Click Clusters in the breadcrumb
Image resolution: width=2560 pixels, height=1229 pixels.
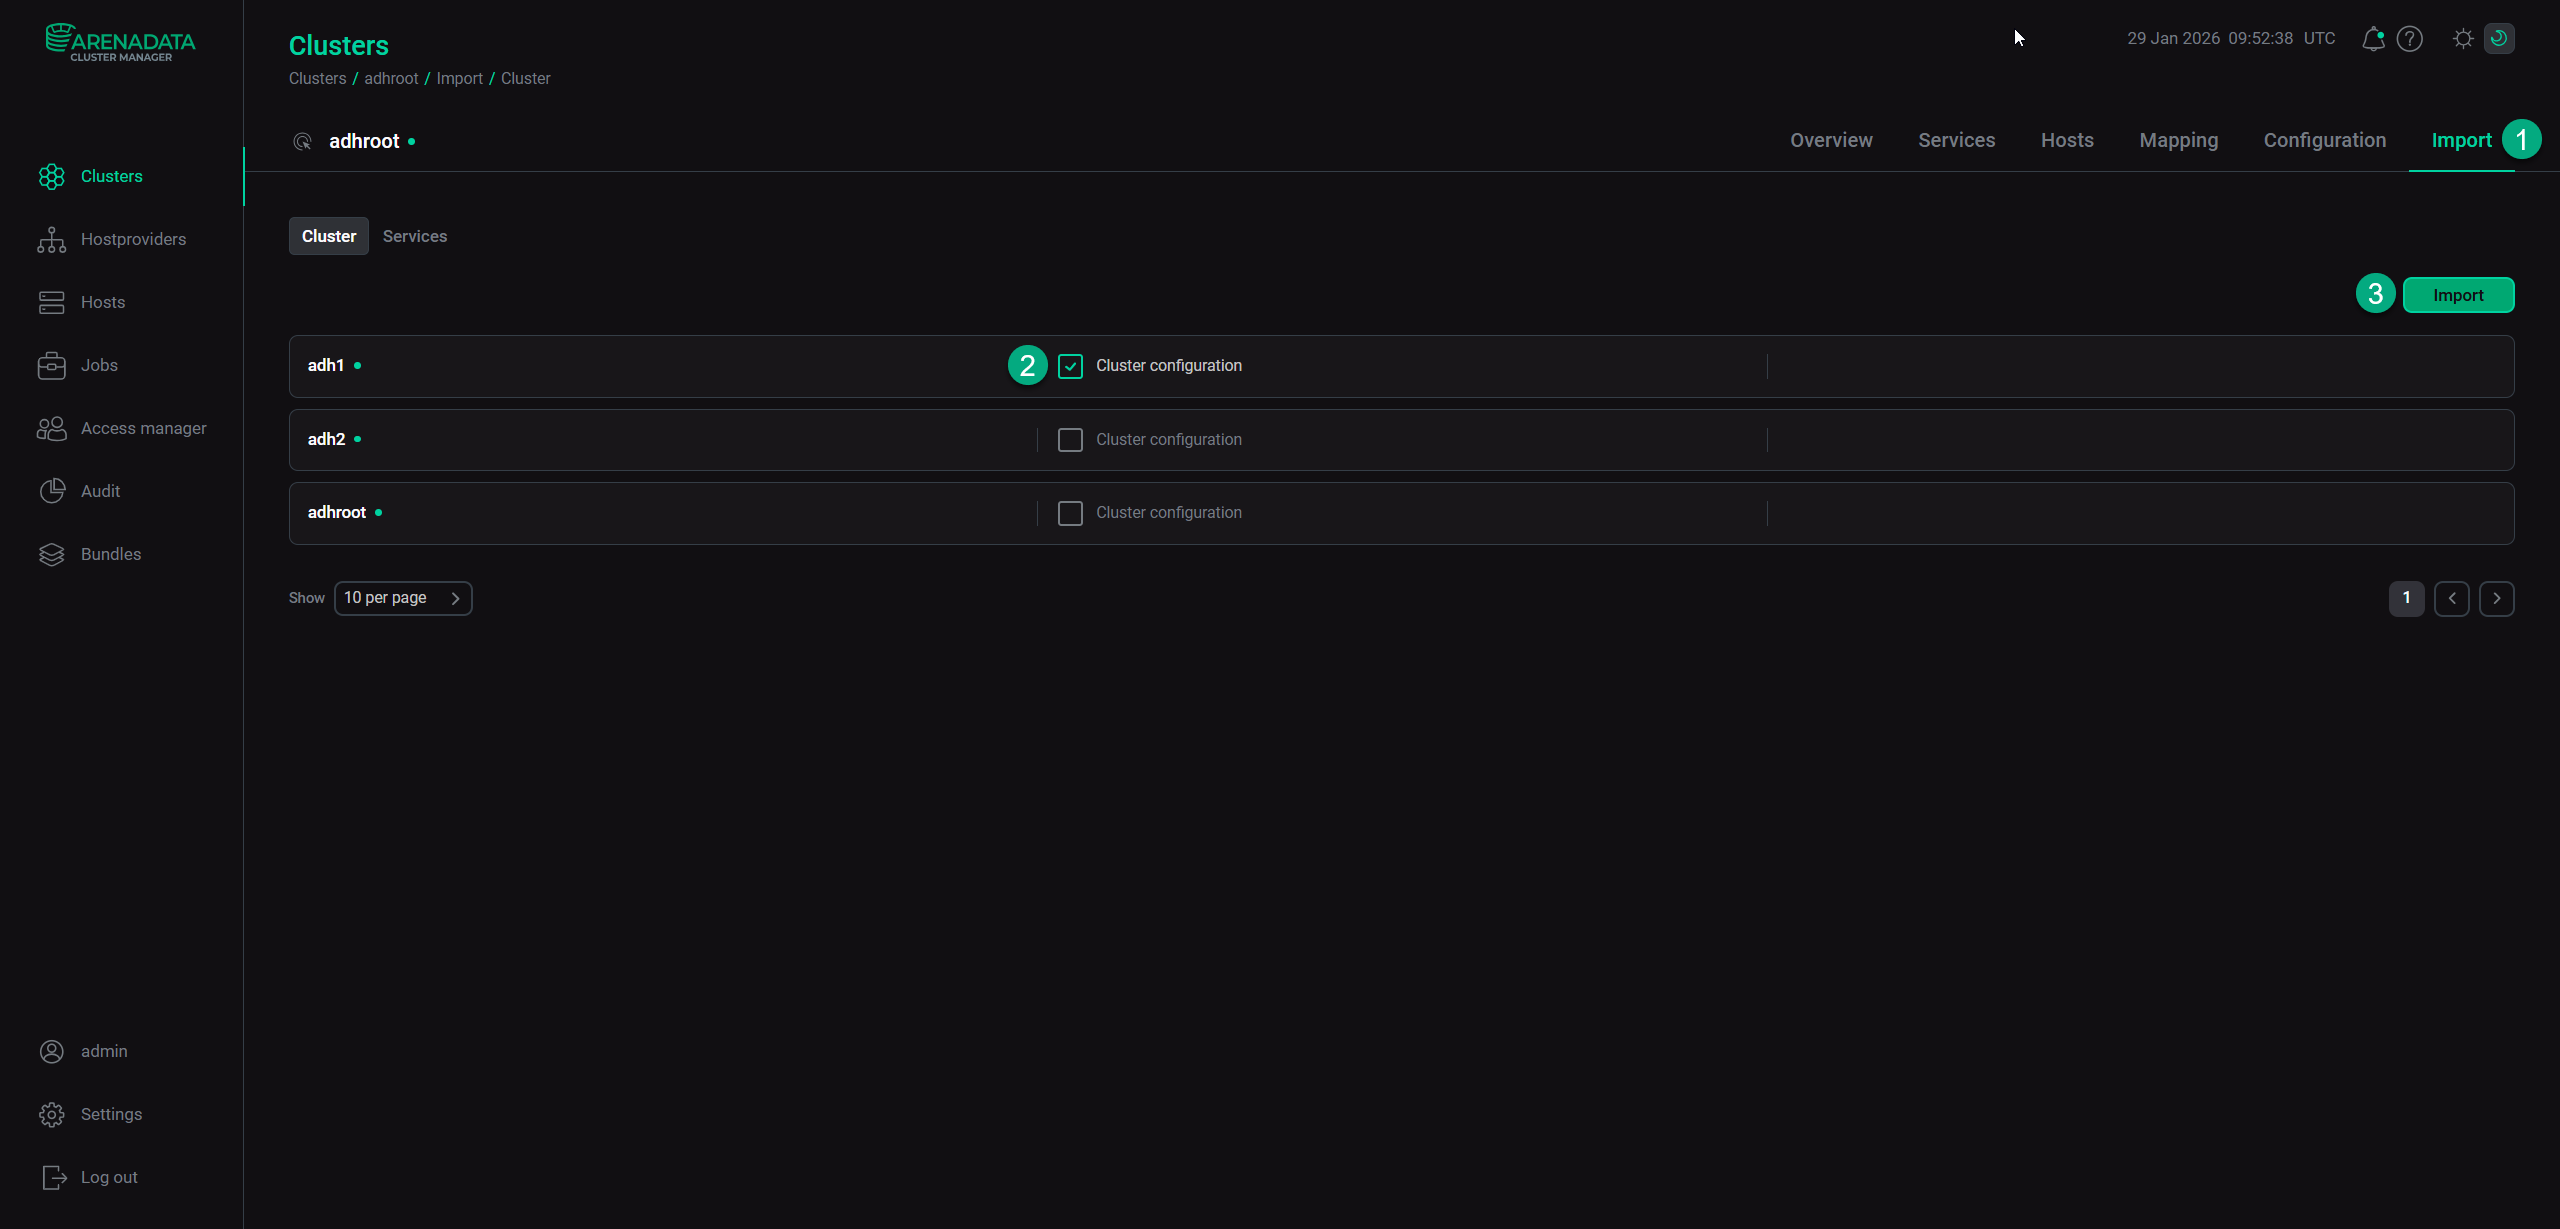[317, 79]
